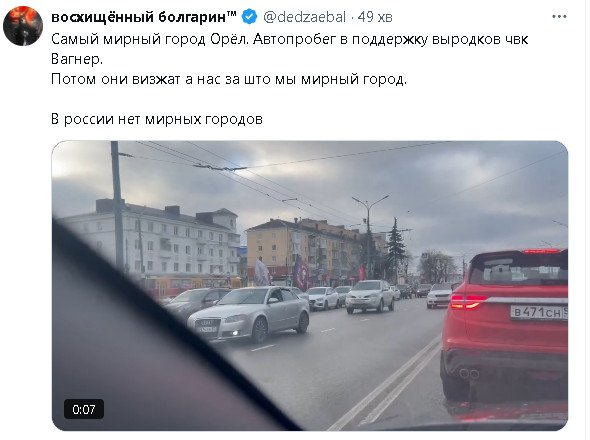The width and height of the screenshot is (590, 440).
Task: Click the 0:07 video duration badge
Action: point(84,409)
